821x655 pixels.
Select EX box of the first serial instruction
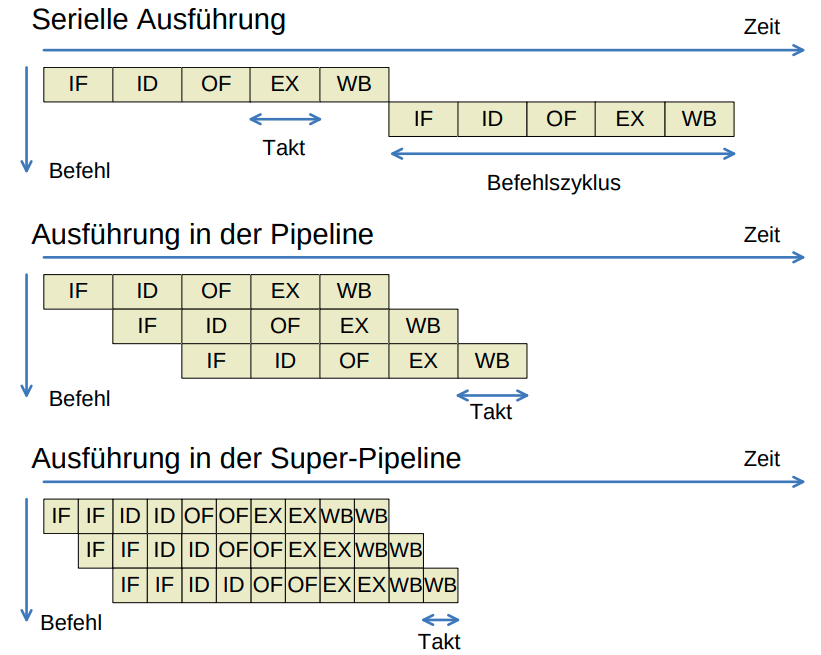285,85
